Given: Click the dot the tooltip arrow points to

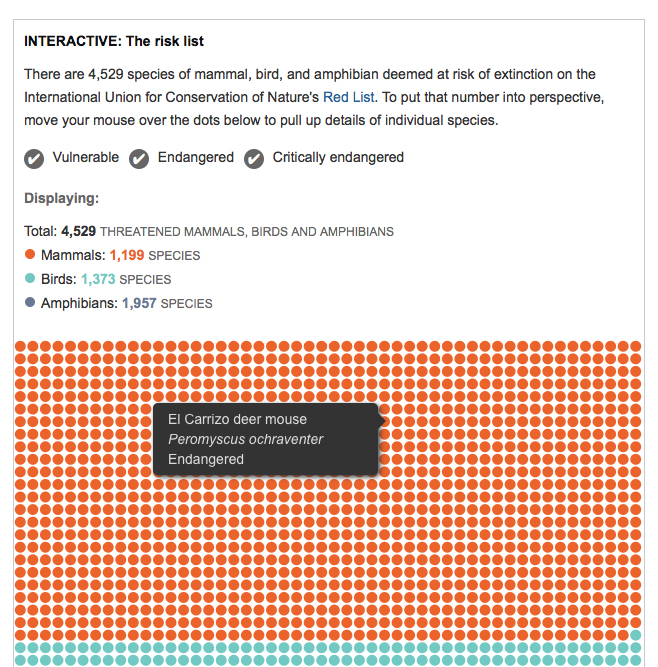Looking at the screenshot, I should [385, 422].
